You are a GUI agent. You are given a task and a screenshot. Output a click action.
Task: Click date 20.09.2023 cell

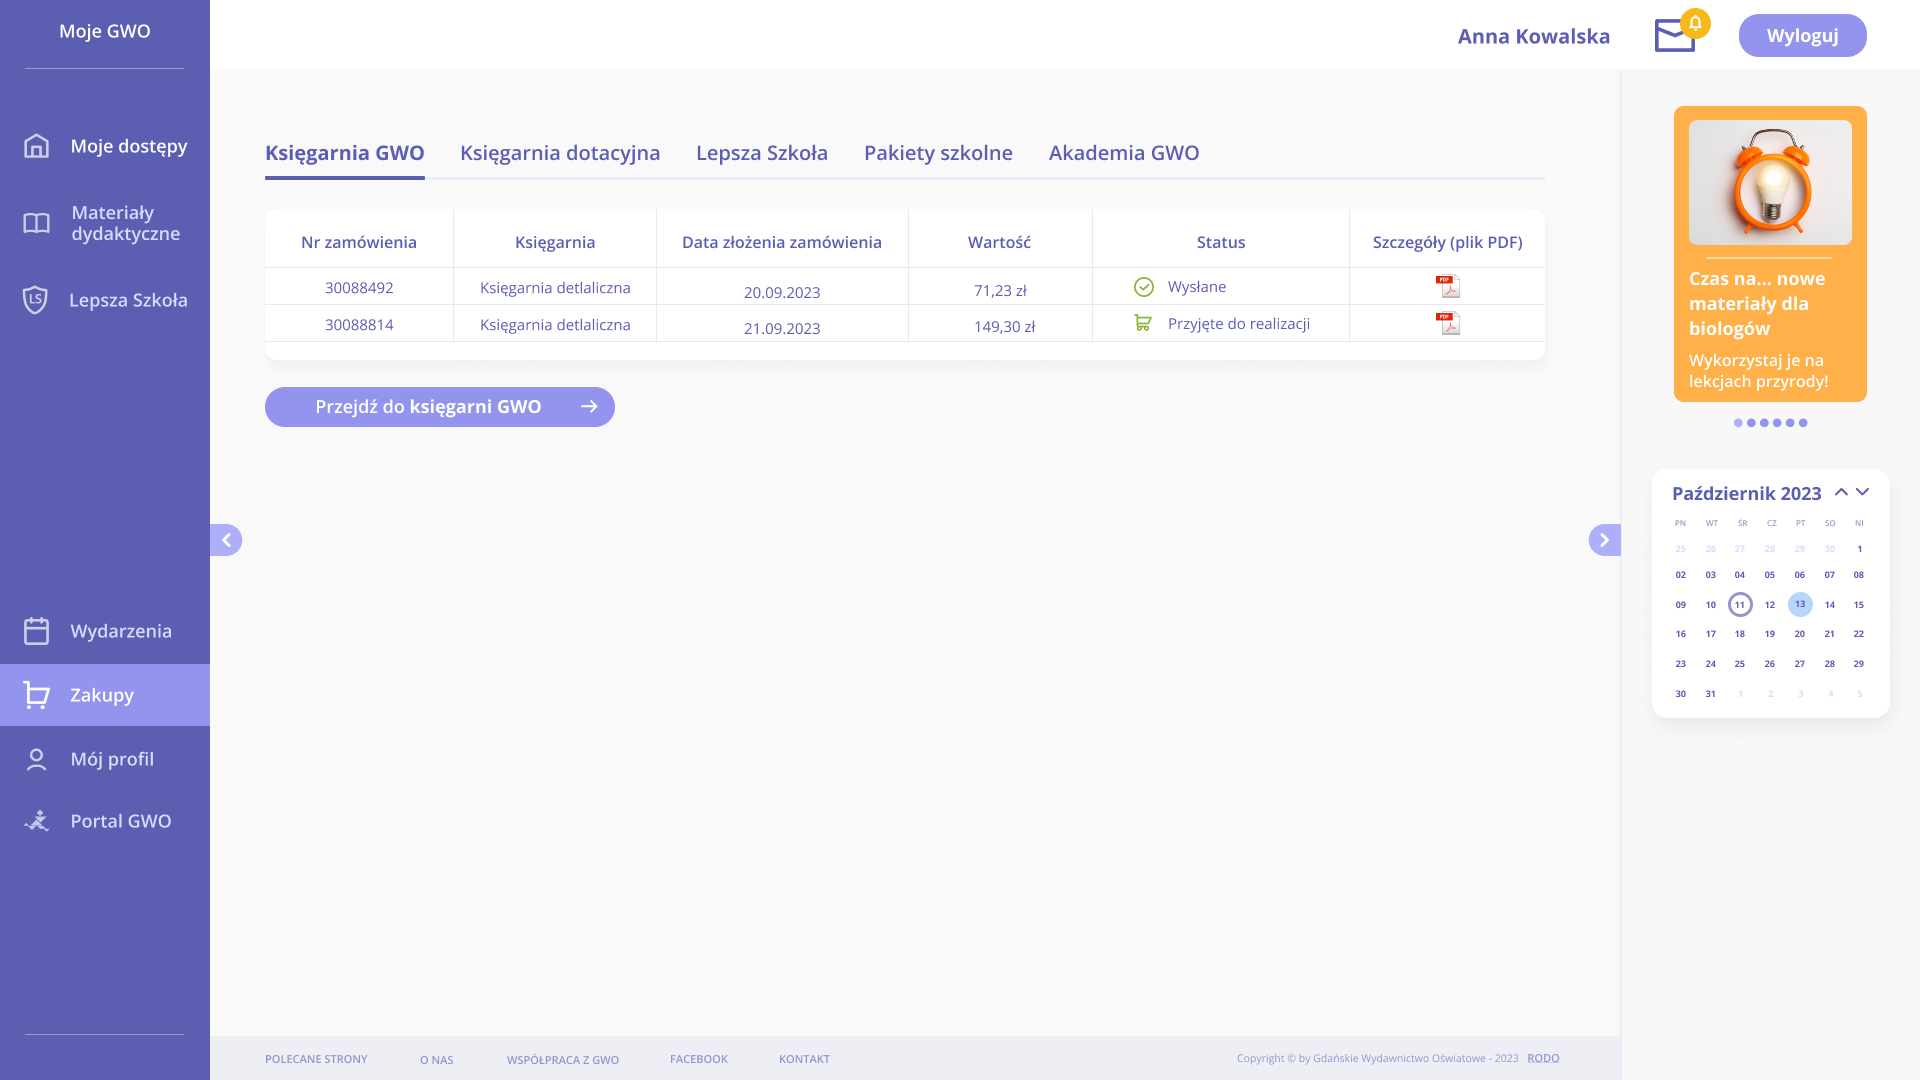(x=782, y=292)
